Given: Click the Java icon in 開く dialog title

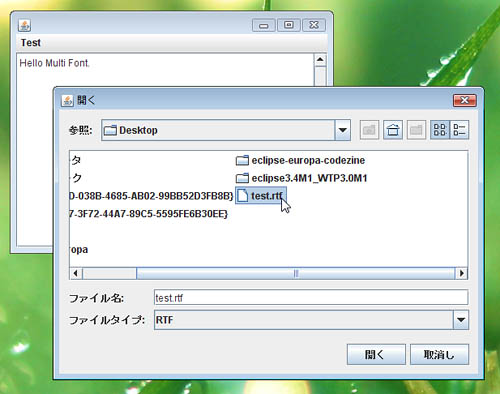Looking at the screenshot, I should point(67,100).
